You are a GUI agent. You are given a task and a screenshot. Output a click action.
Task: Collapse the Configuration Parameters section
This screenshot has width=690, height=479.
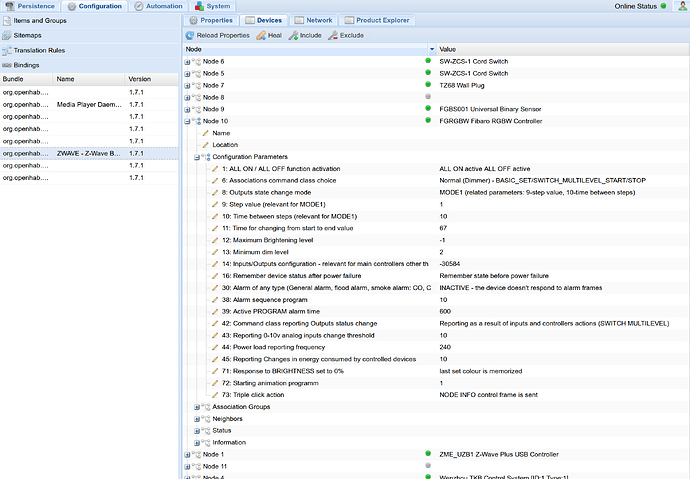click(197, 157)
